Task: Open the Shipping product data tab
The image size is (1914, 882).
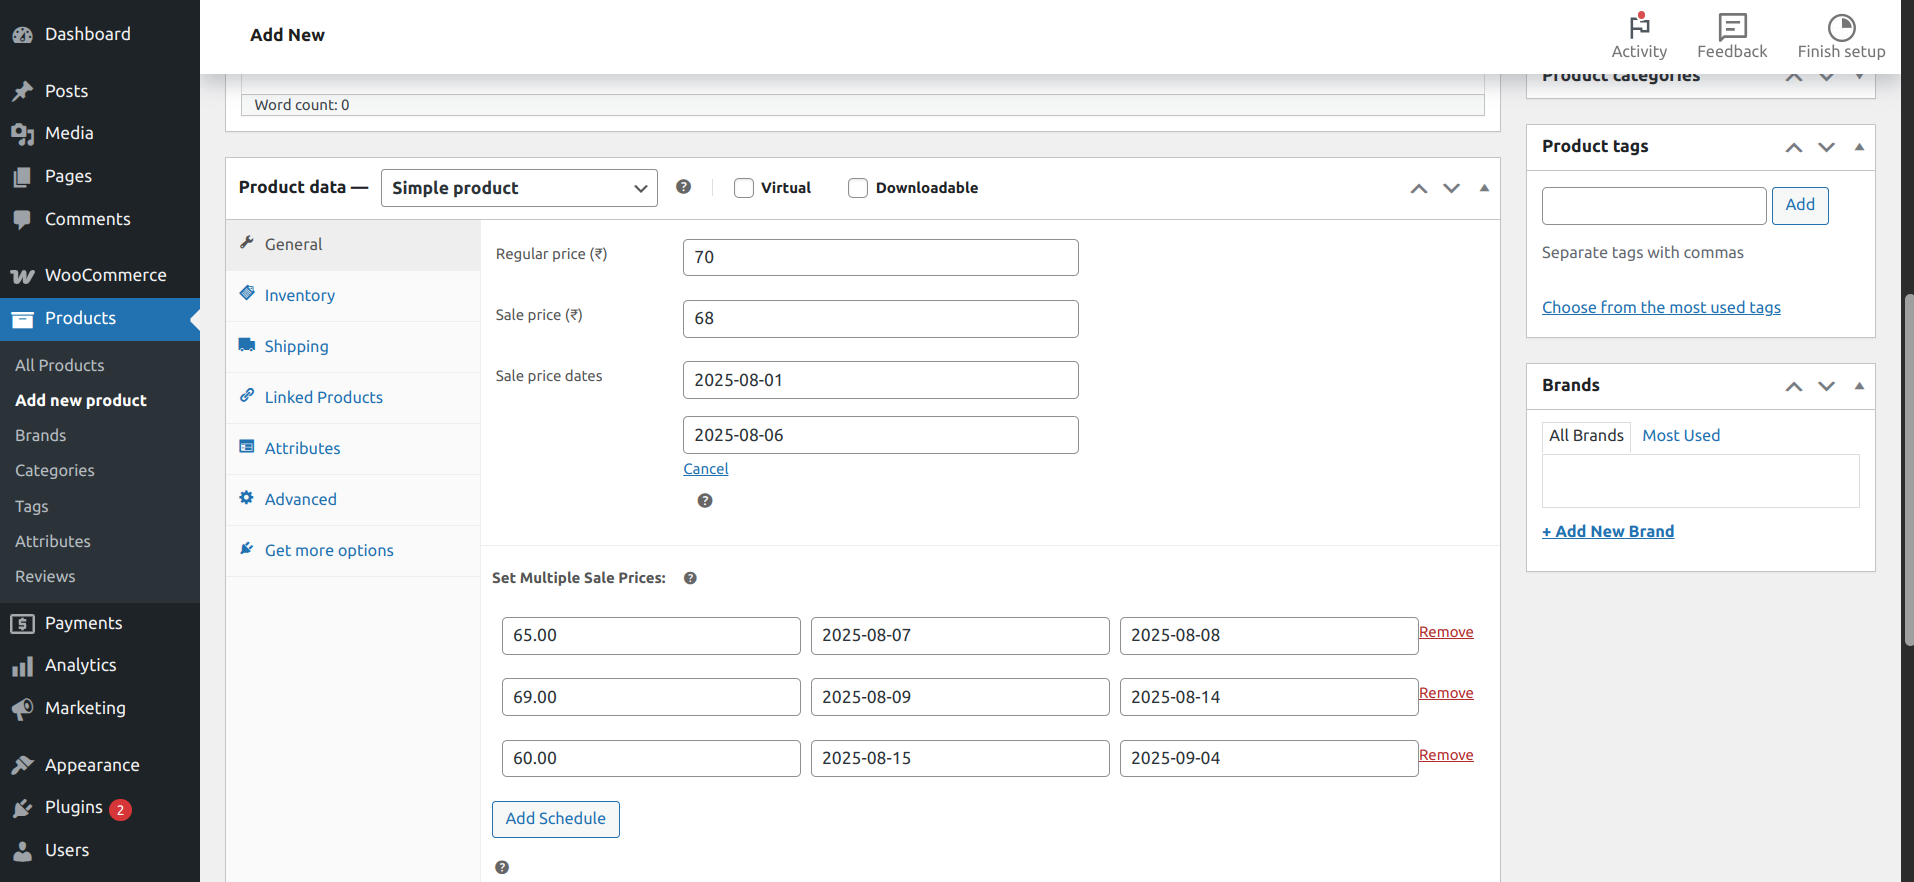Action: tap(353, 347)
